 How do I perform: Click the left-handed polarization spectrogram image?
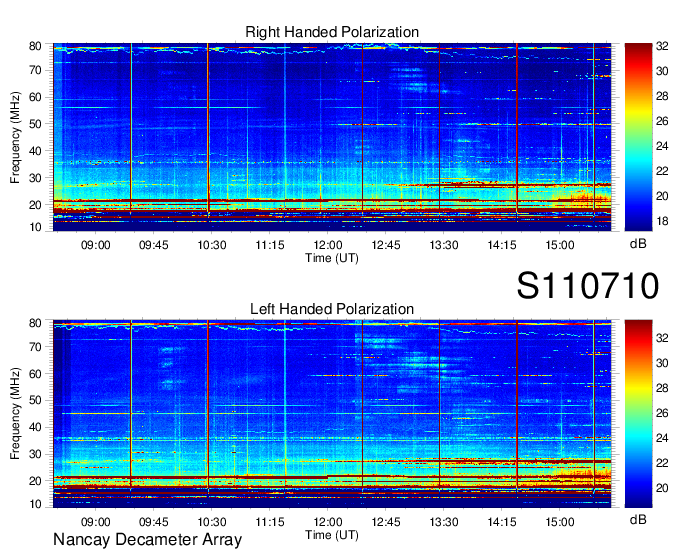[332, 414]
